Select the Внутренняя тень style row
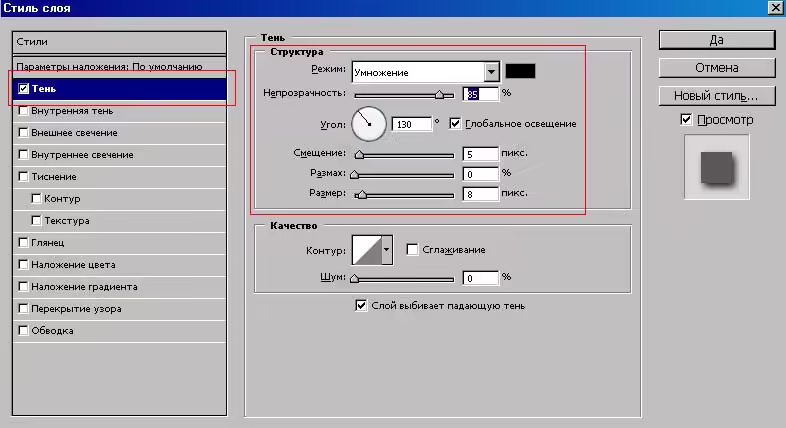The image size is (786, 428). [119, 111]
